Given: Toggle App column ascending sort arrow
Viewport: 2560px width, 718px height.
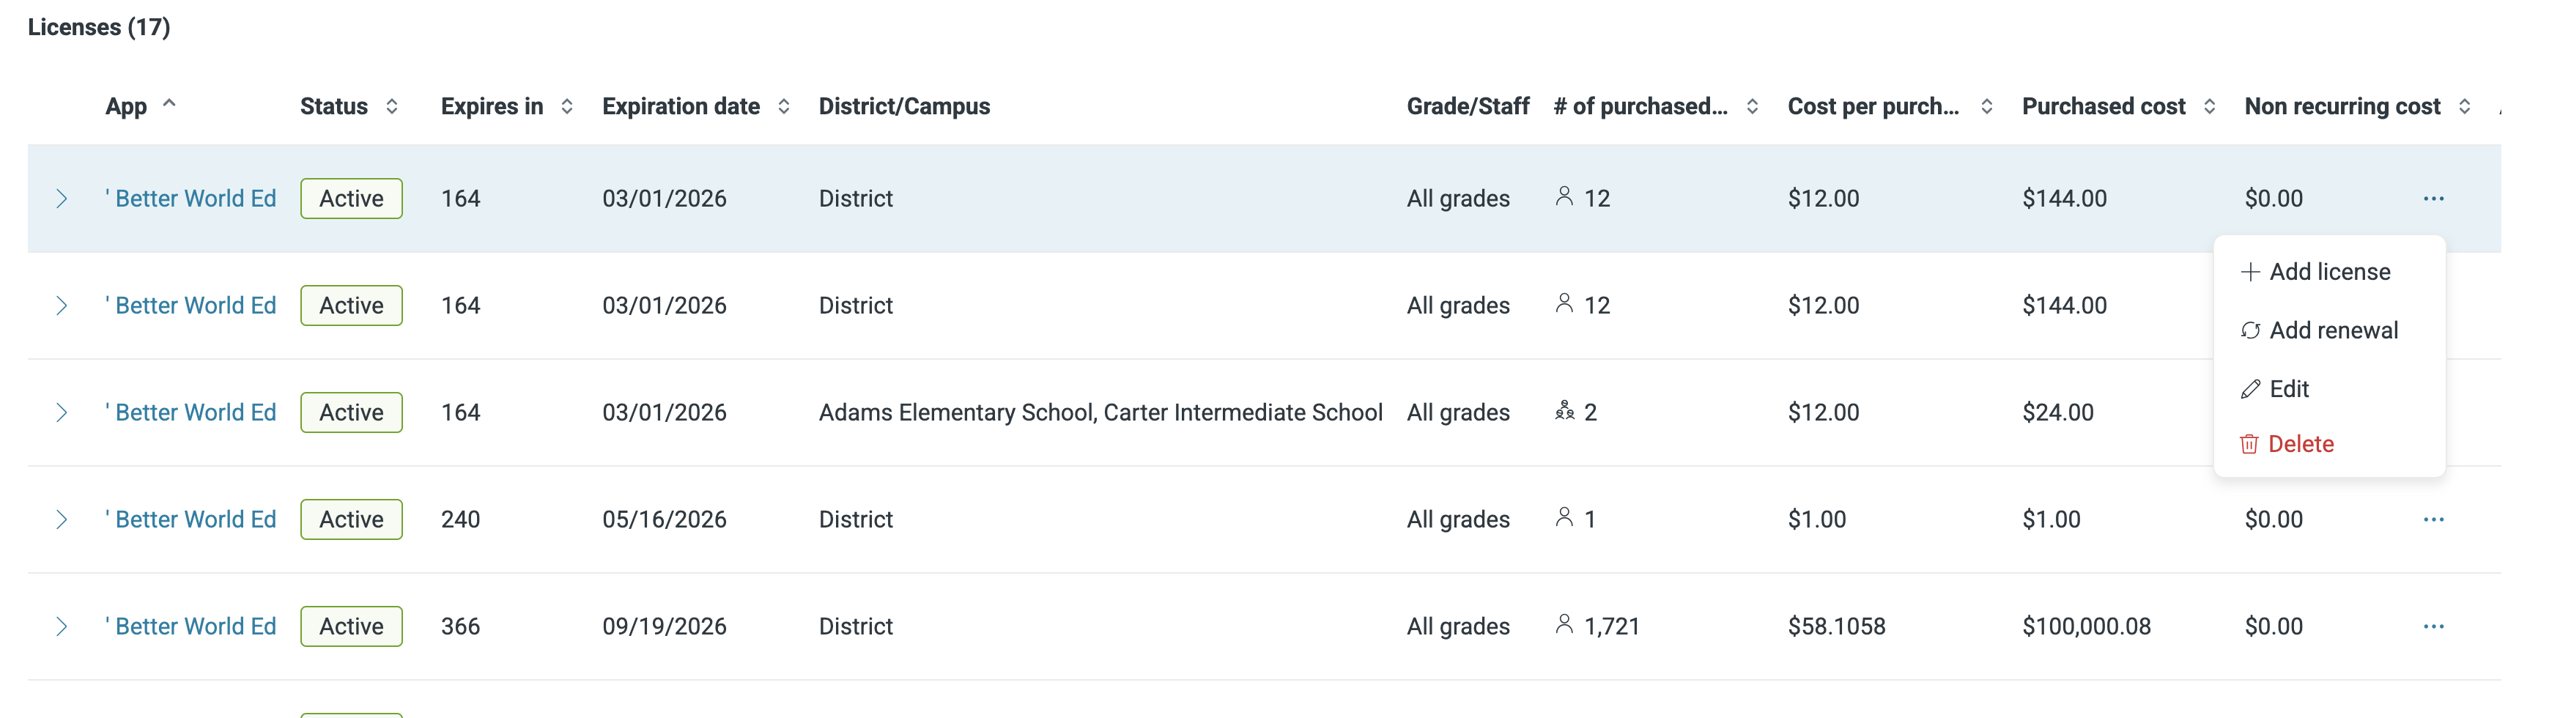Looking at the screenshot, I should tap(170, 103).
